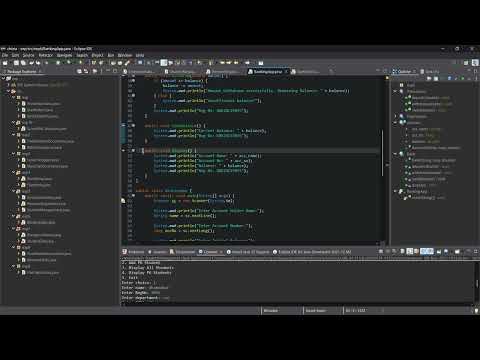This screenshot has height=360, width=480.
Task: Maximize the Console view
Action: (x=476, y=251)
